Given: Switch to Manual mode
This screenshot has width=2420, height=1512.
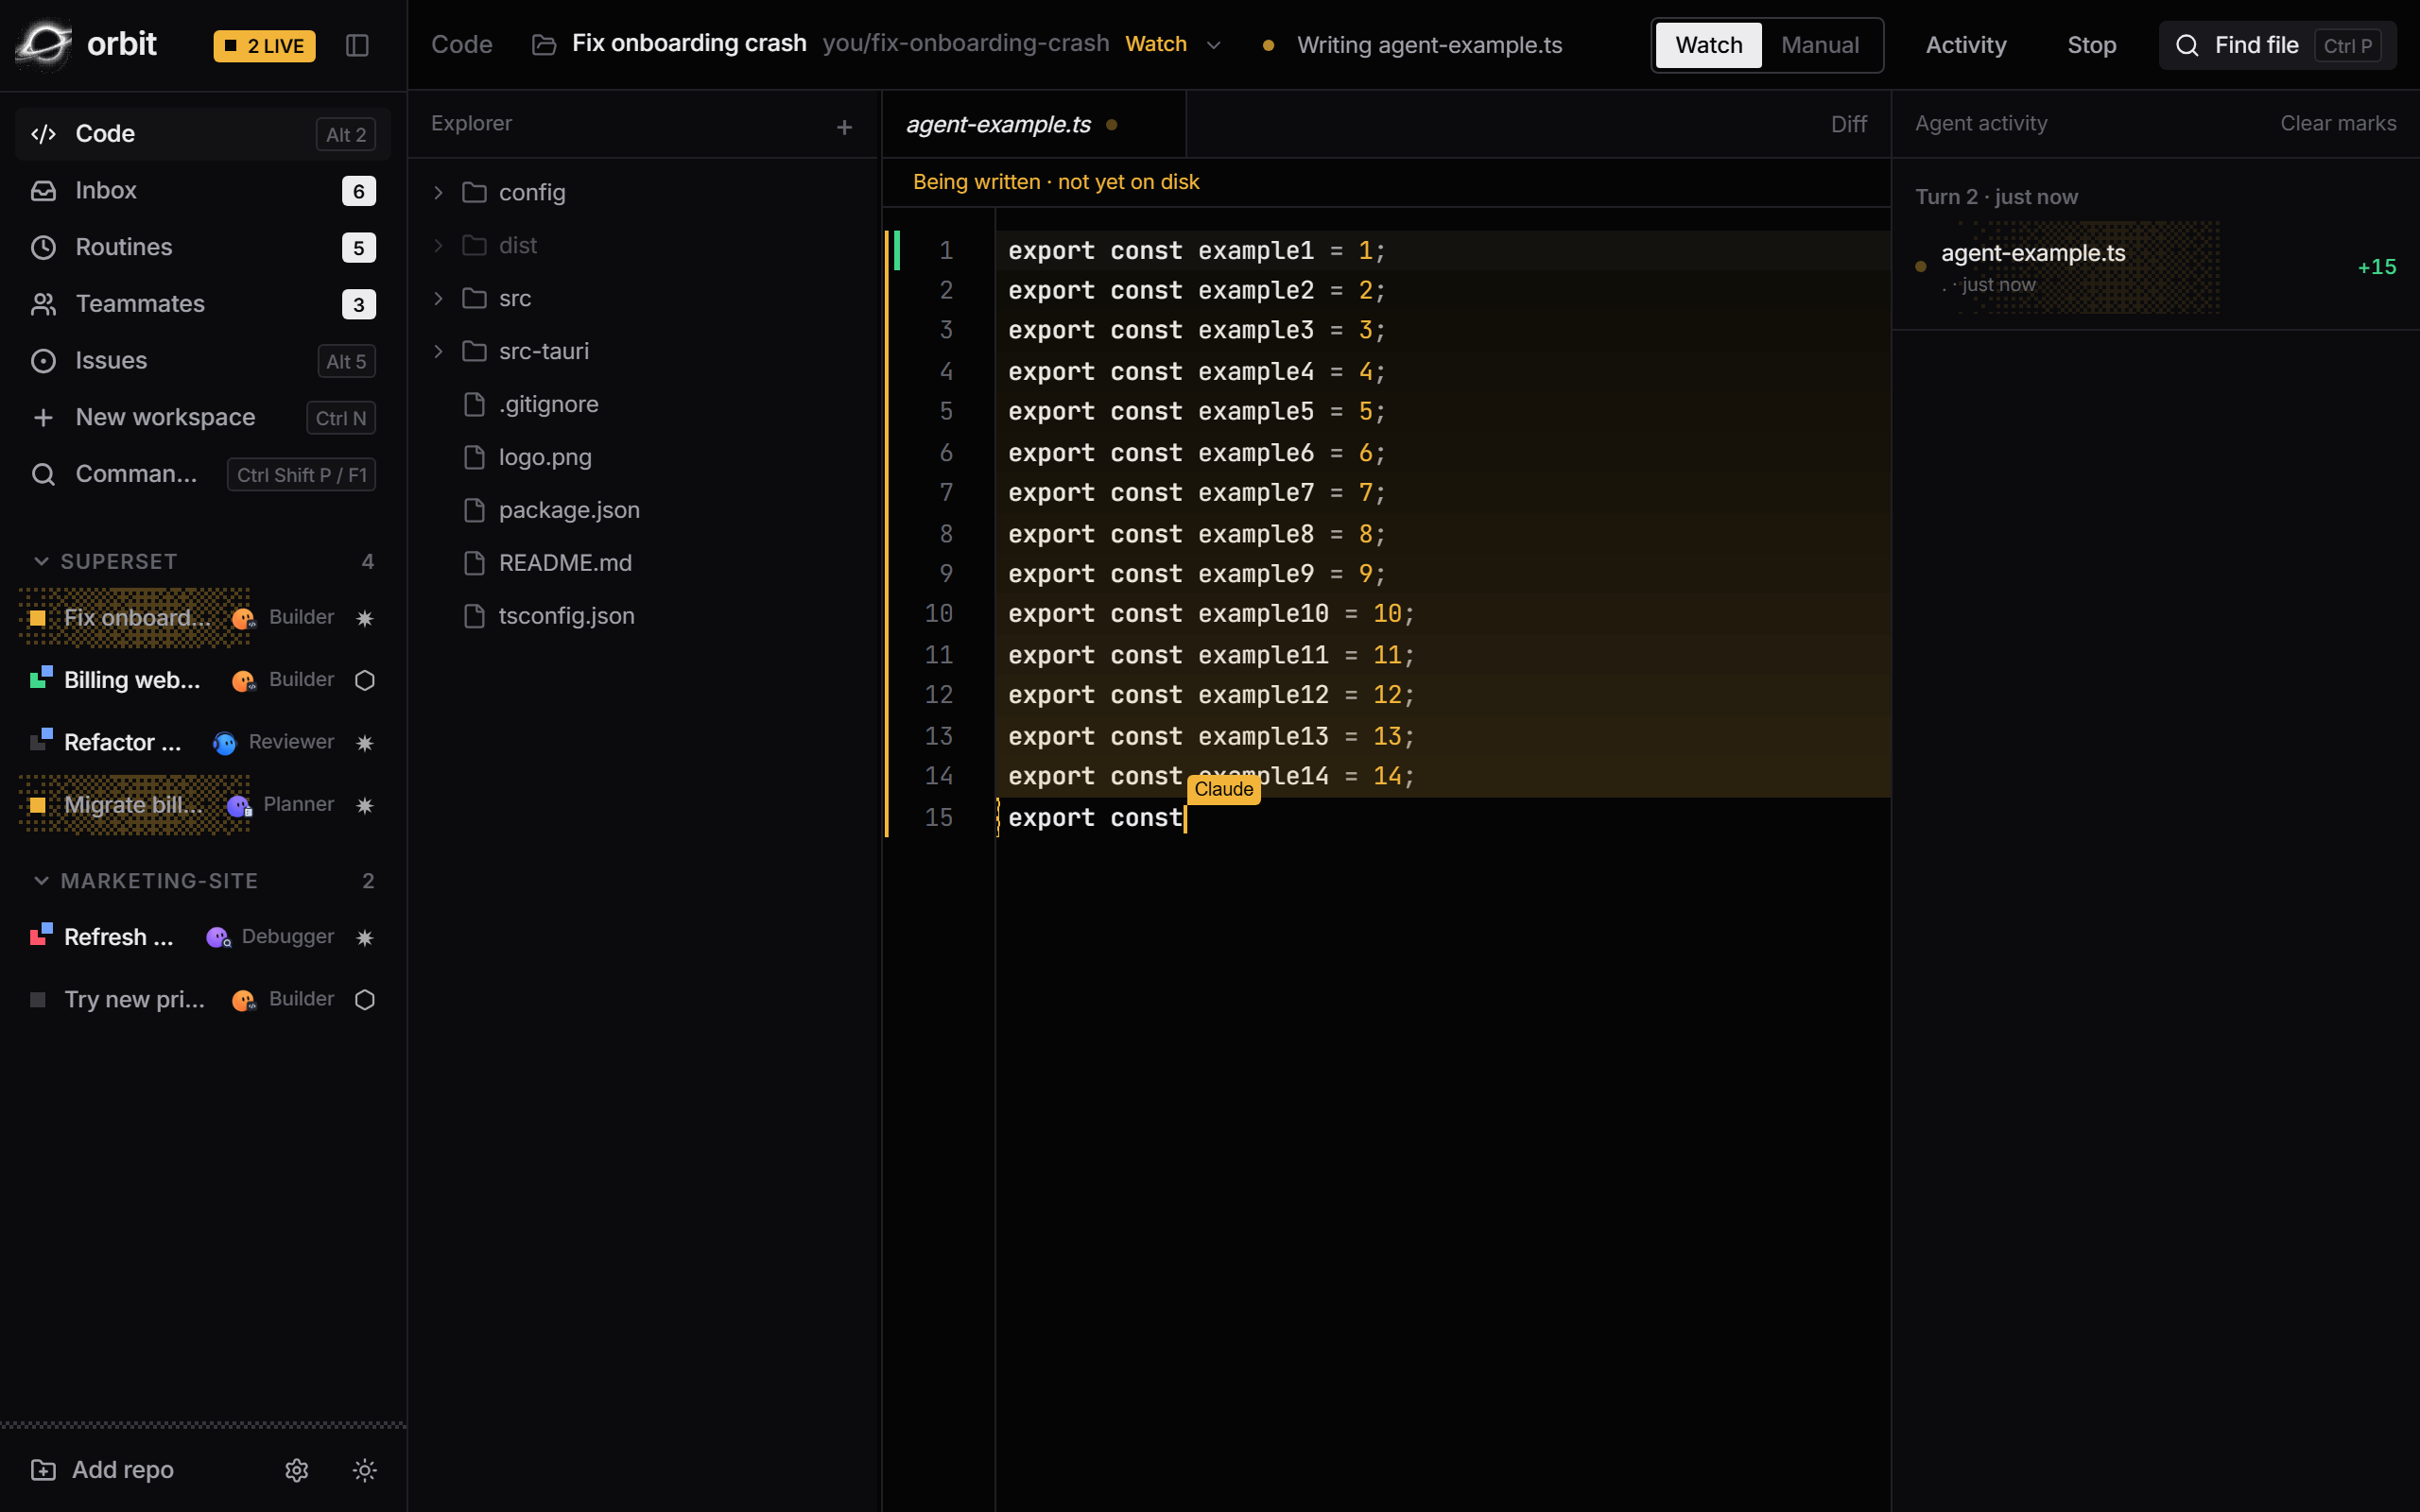Looking at the screenshot, I should [1820, 45].
